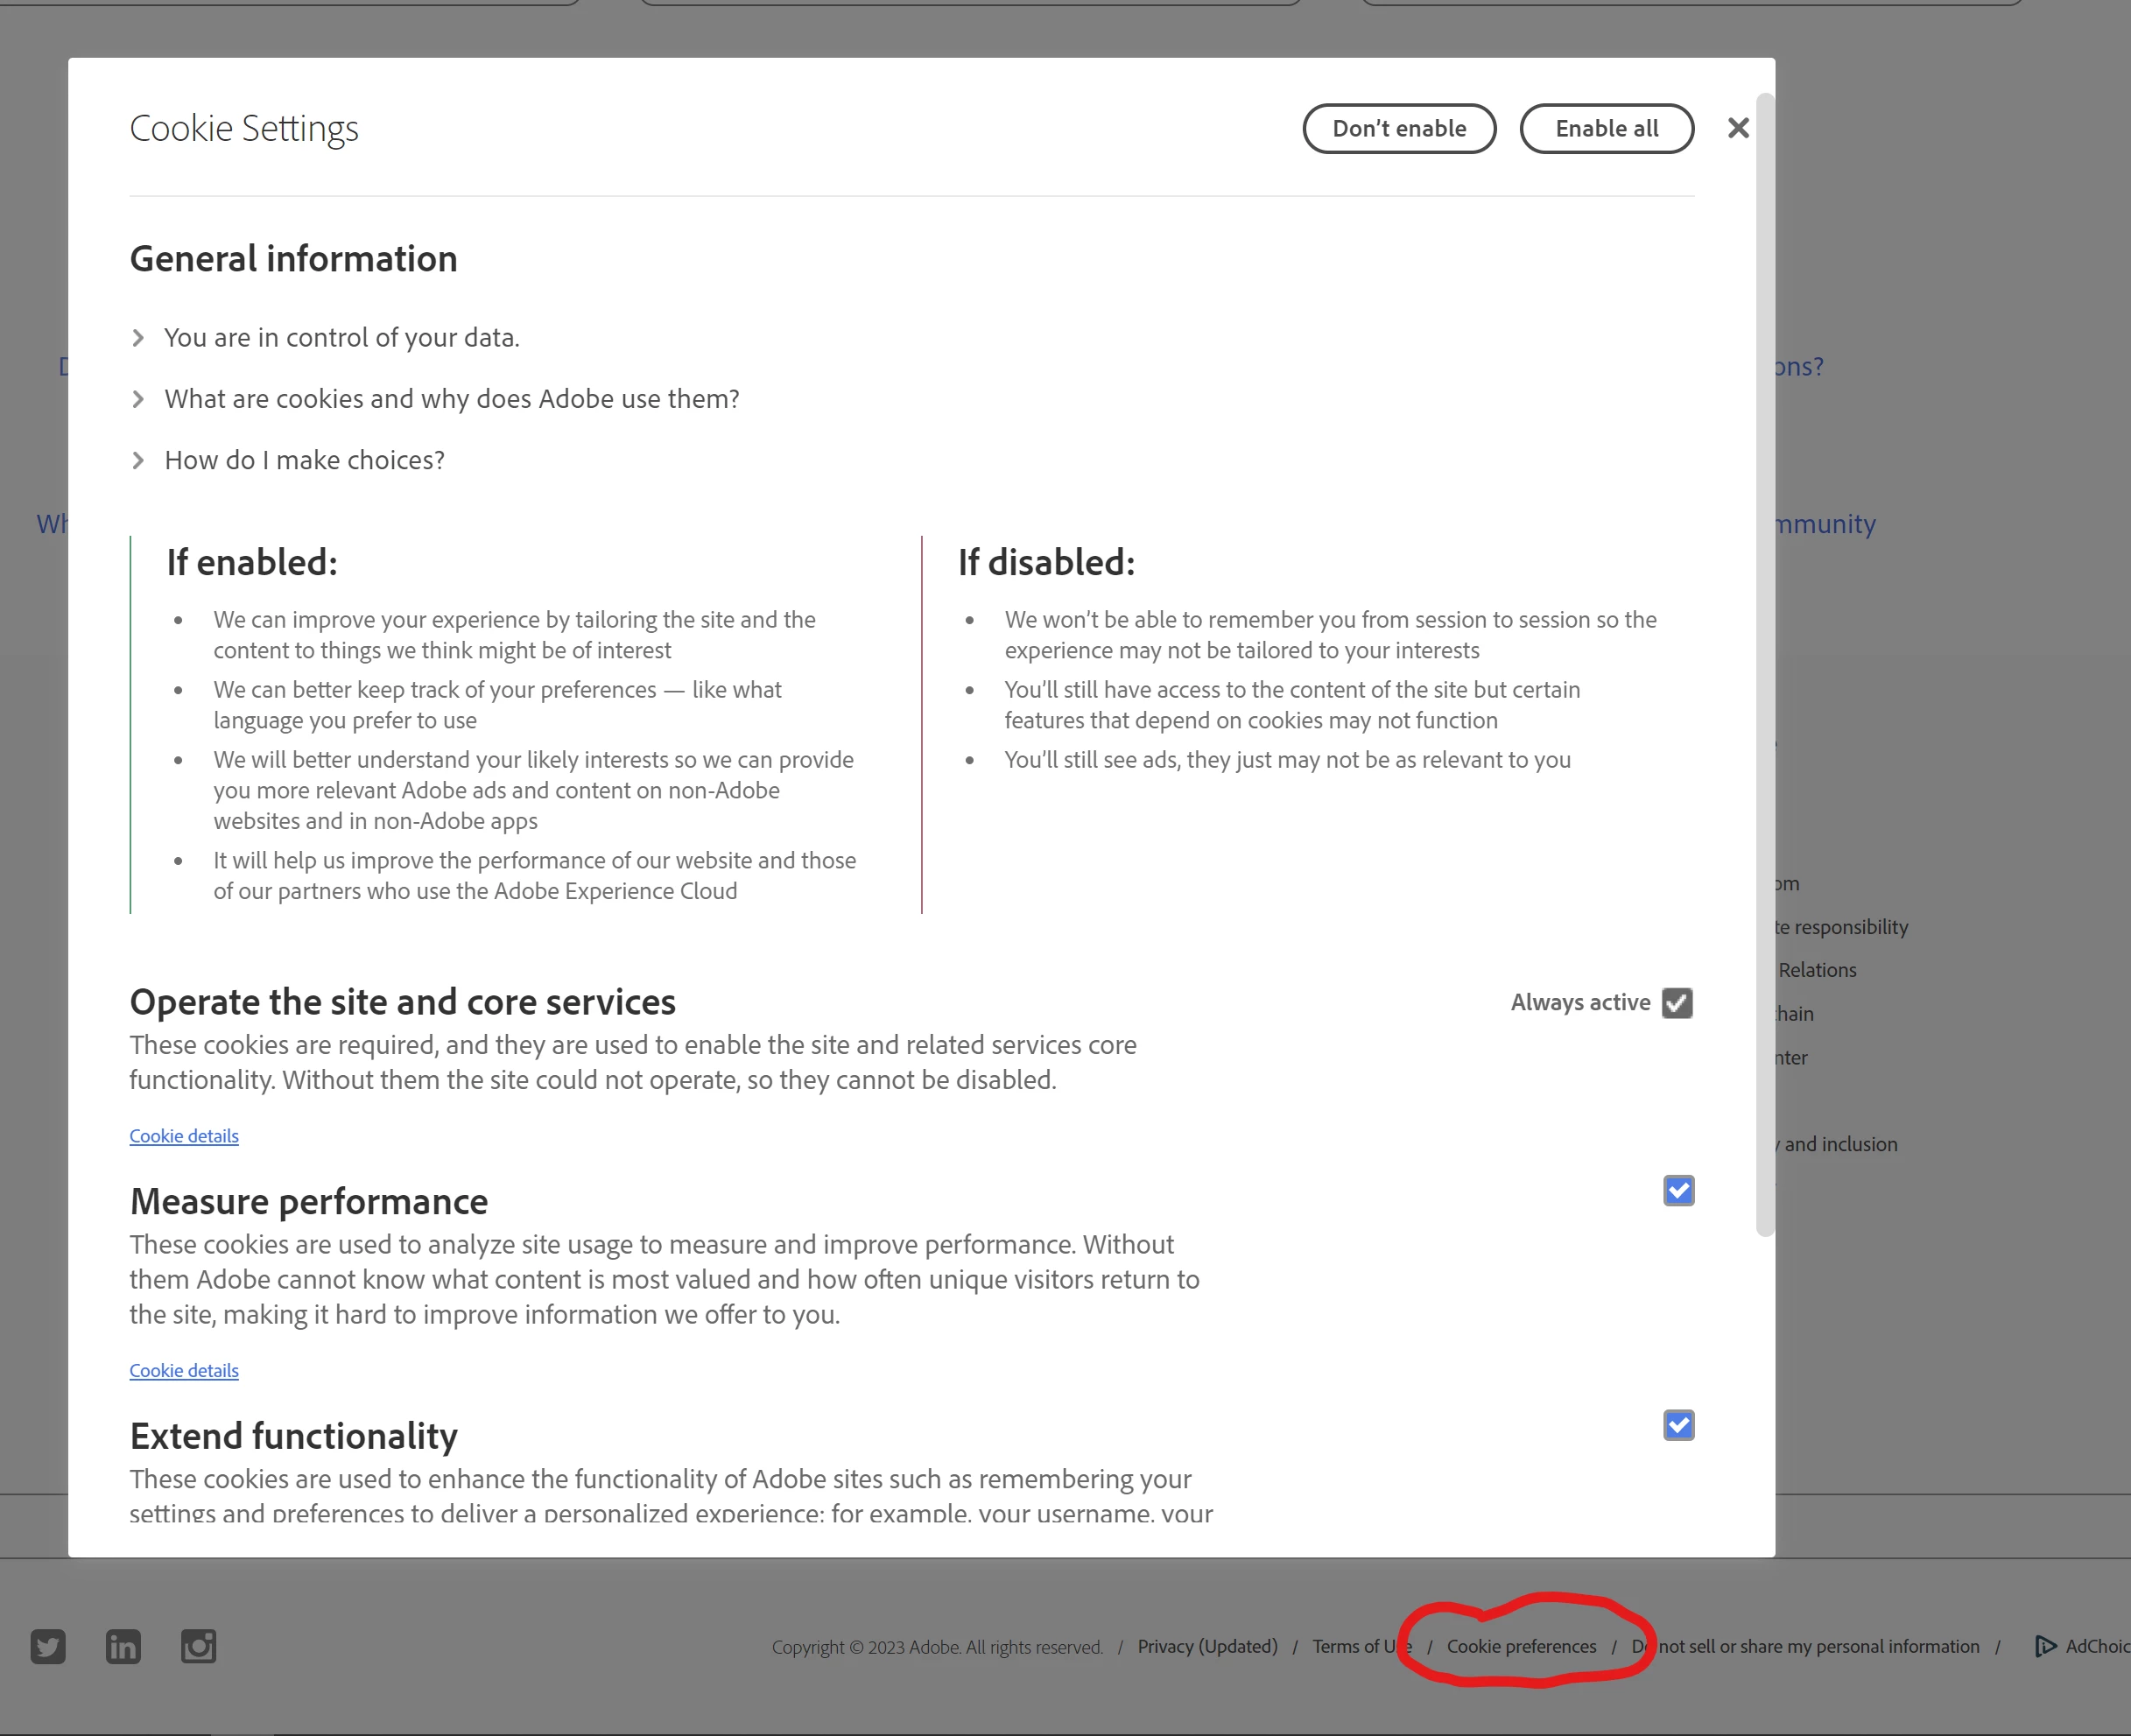The image size is (2131, 1736).
Task: Click the Don't enable button
Action: pos(1399,129)
